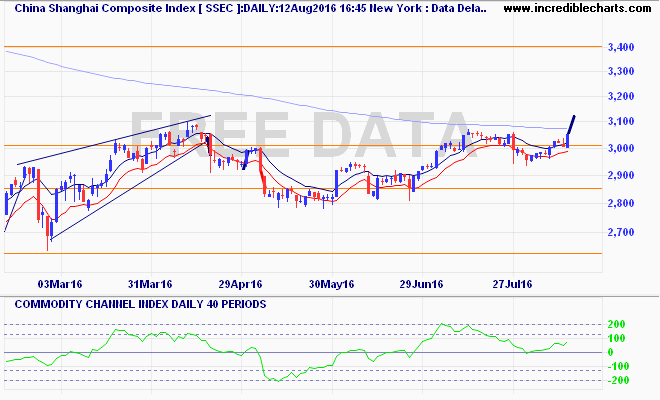
Task: Click the 3,200 price axis label
Action: [620, 97]
